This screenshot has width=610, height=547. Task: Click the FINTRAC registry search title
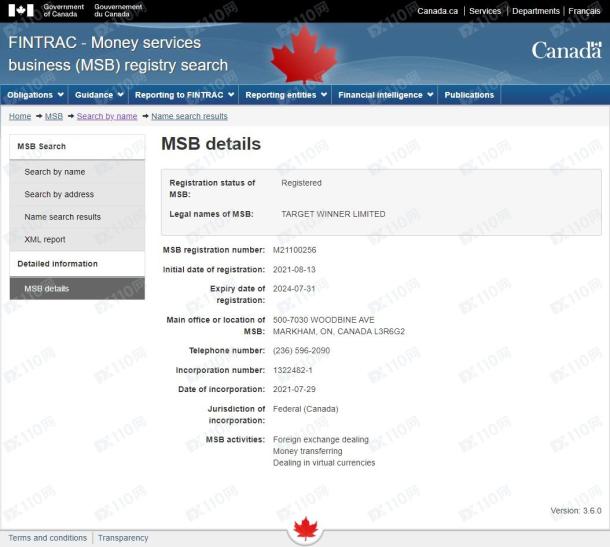pos(118,54)
